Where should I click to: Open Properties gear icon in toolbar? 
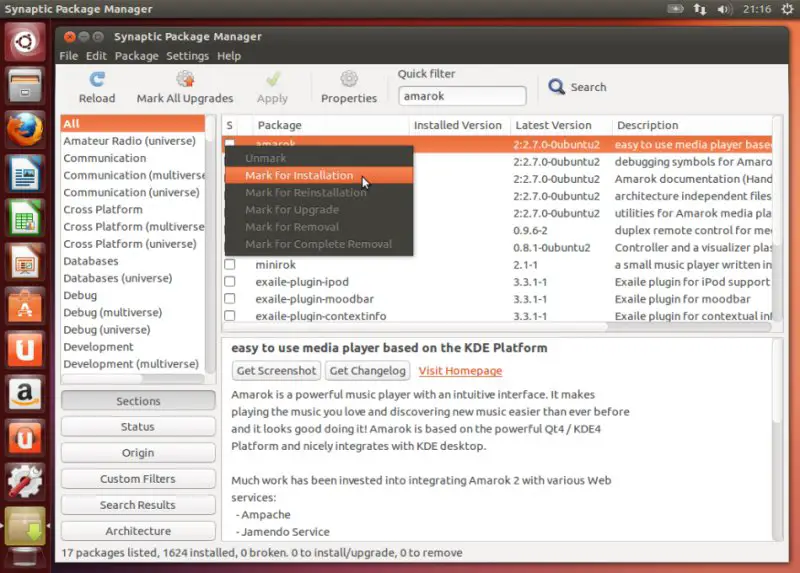coord(349,79)
